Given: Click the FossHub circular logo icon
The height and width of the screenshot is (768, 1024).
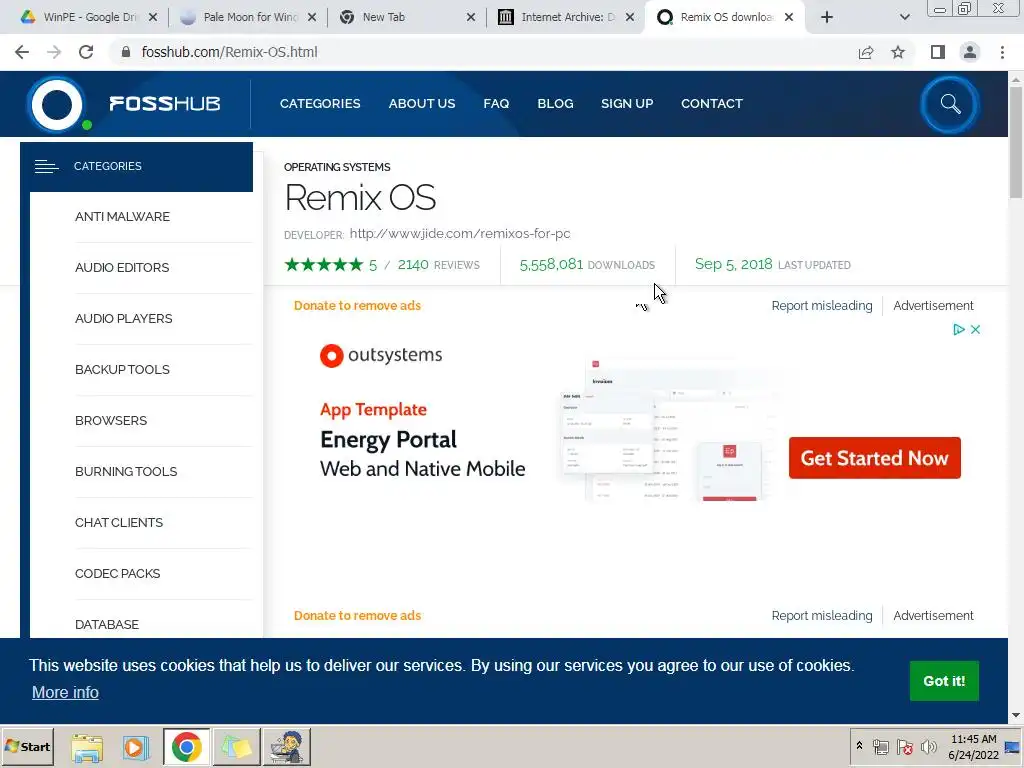Looking at the screenshot, I should tap(57, 104).
